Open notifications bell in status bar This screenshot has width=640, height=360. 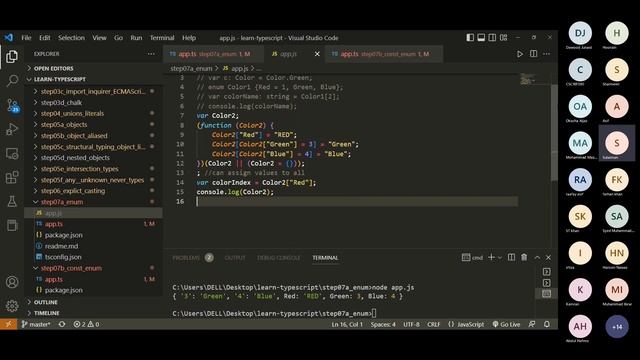pos(547,324)
